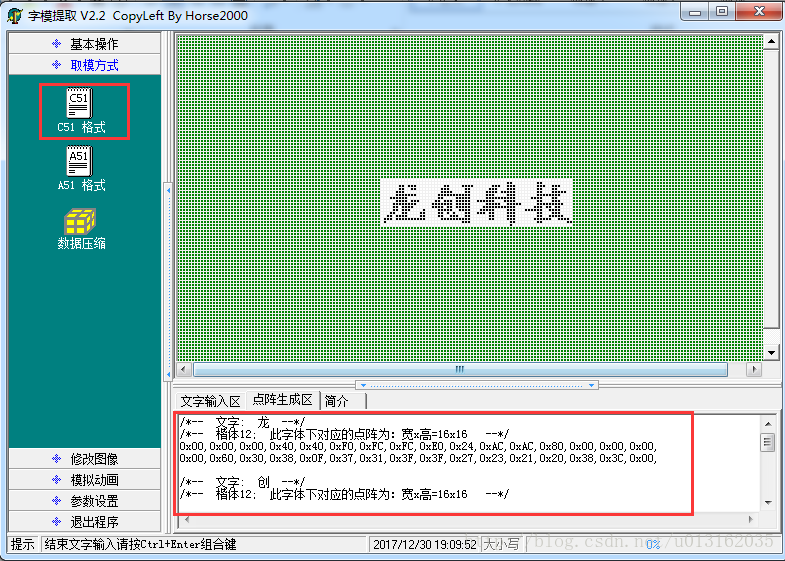
Task: Click the status bar 提示 label
Action: tap(23, 544)
